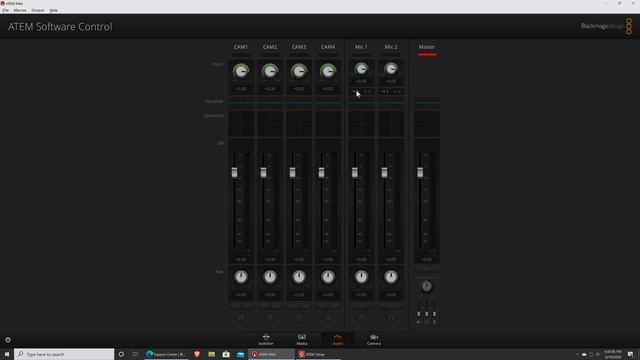Click the CAM3 pan value field
This screenshot has width=640, height=360.
point(299,294)
